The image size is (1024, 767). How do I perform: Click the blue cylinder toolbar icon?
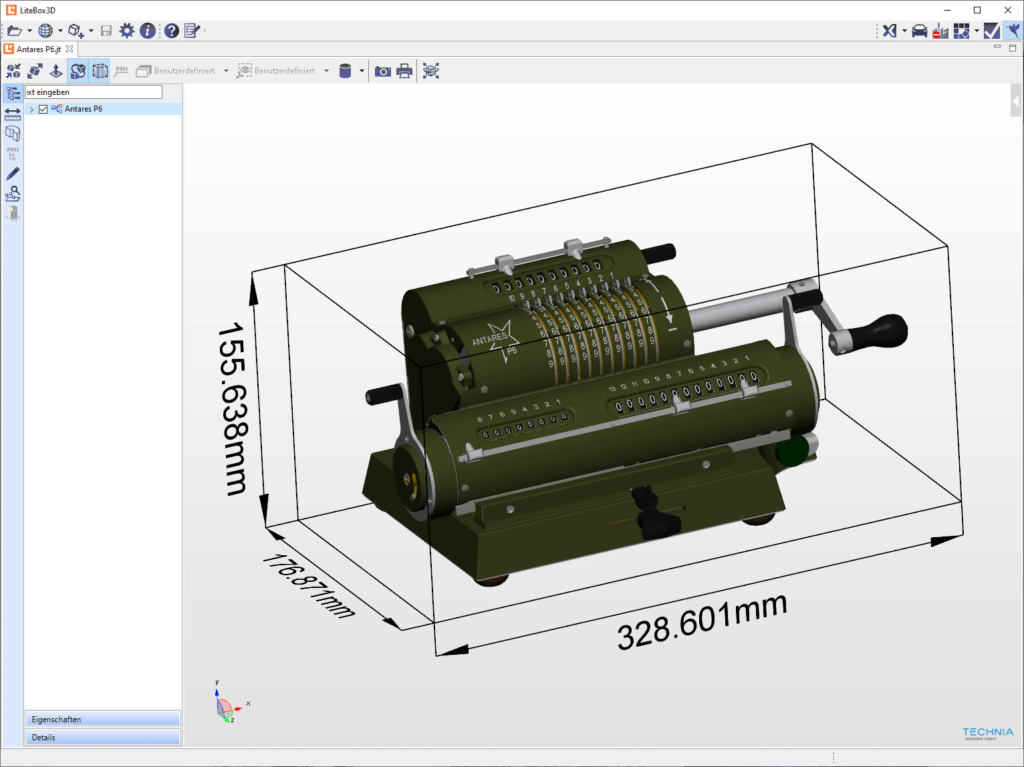click(x=345, y=71)
